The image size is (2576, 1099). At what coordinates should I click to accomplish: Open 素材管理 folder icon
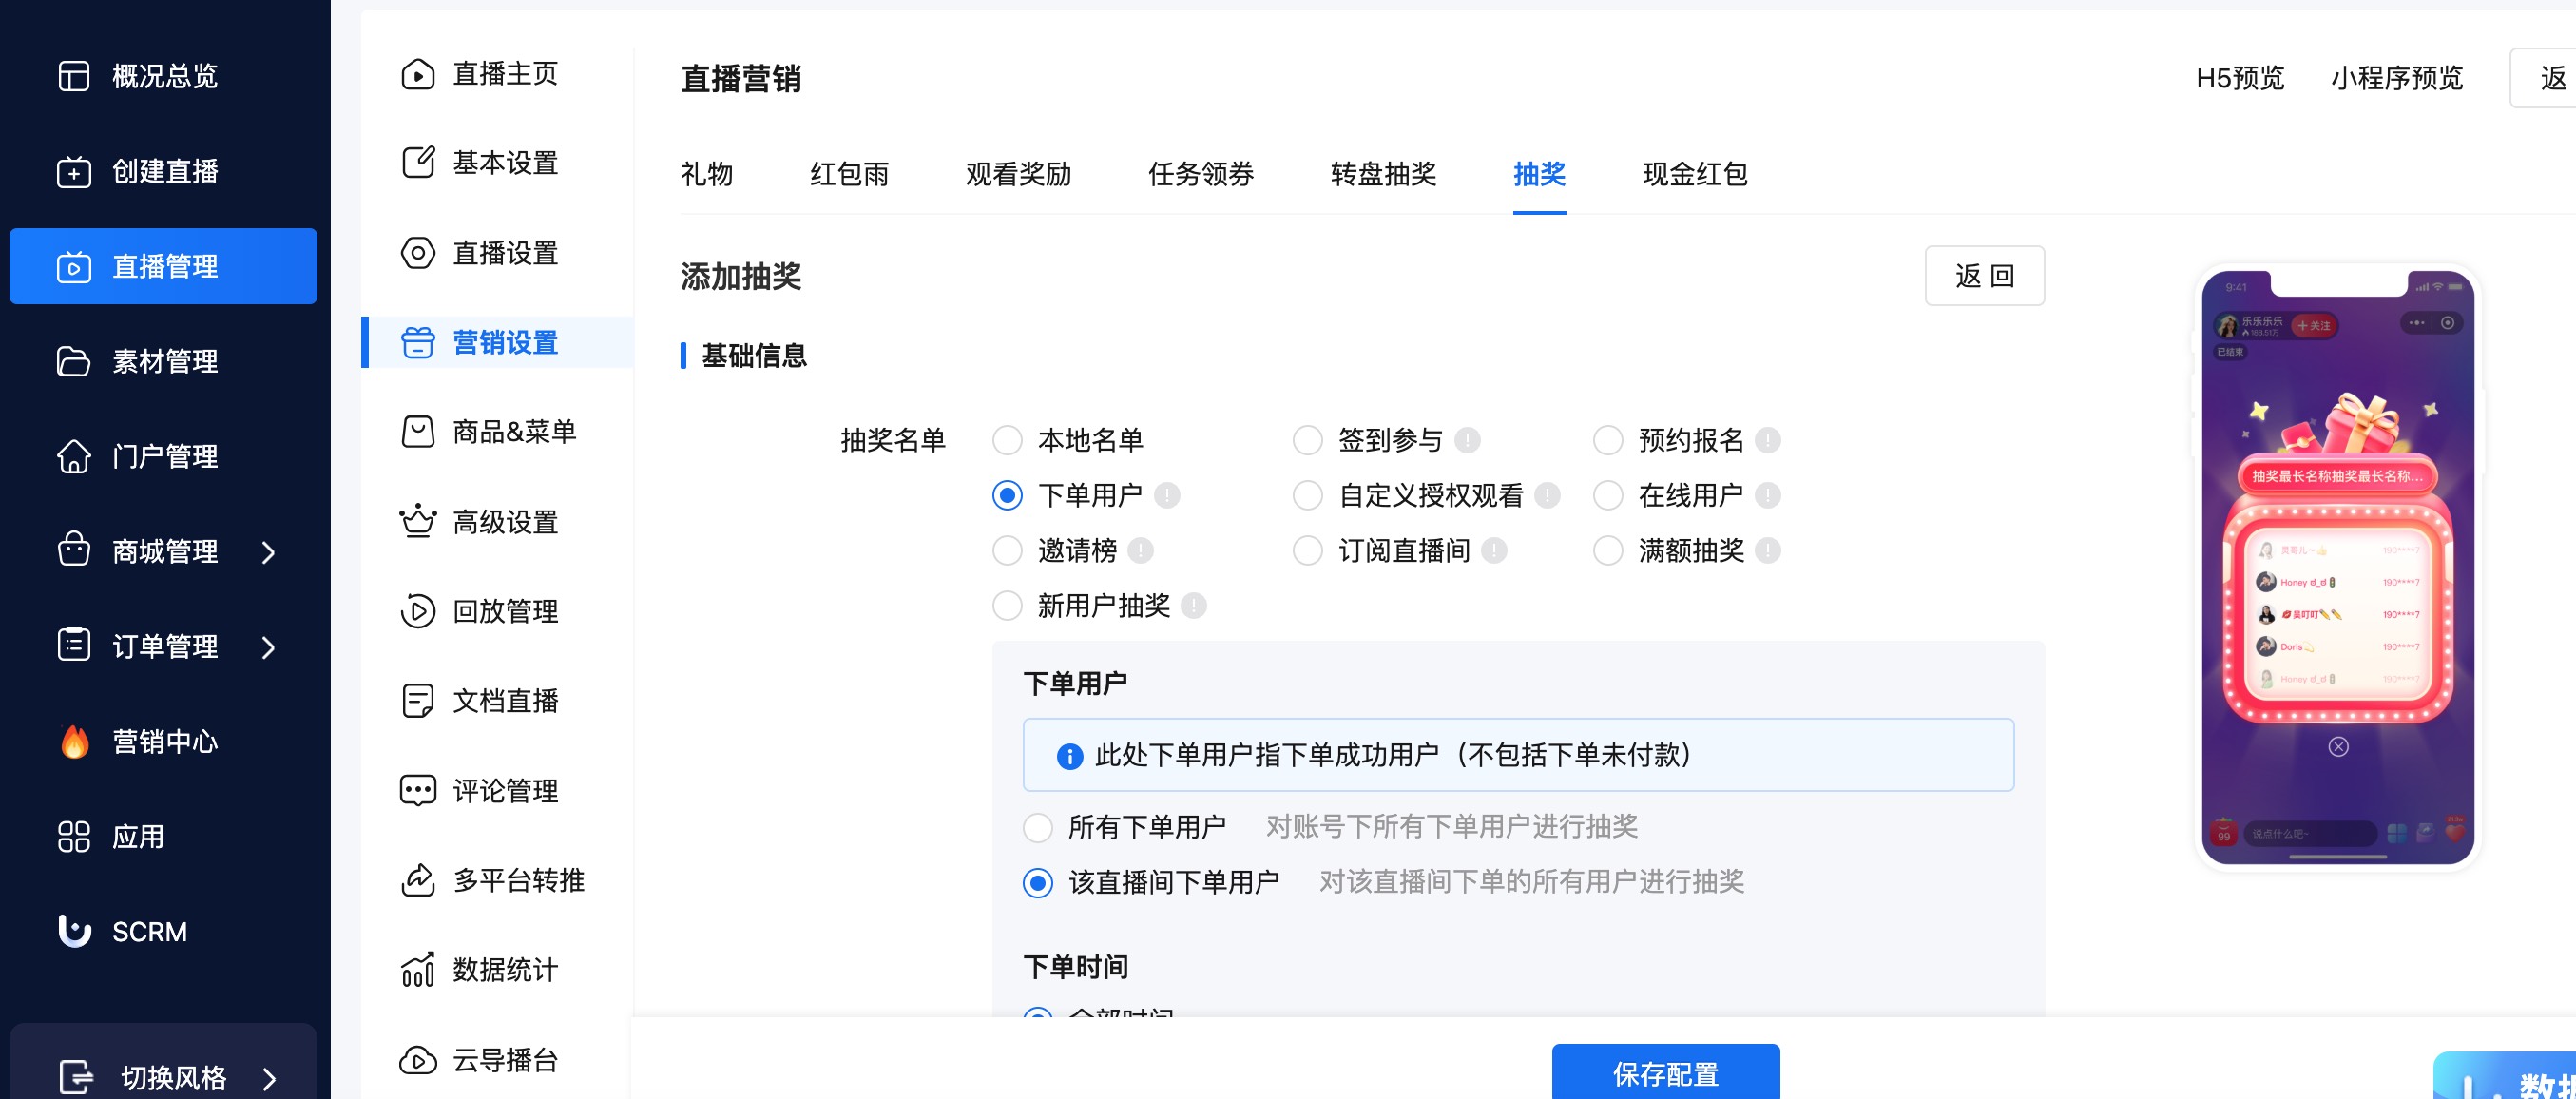click(x=73, y=361)
